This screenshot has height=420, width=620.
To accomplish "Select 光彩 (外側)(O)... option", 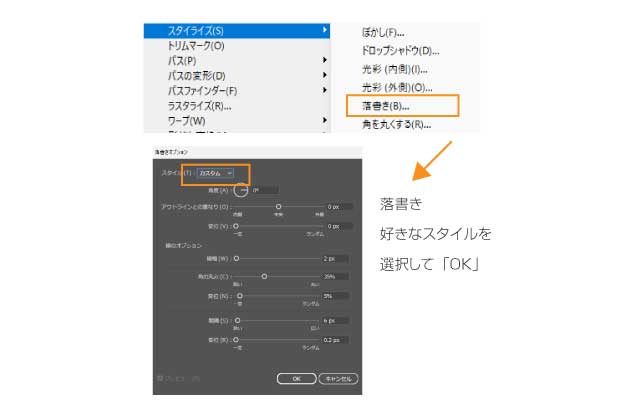I will (394, 87).
